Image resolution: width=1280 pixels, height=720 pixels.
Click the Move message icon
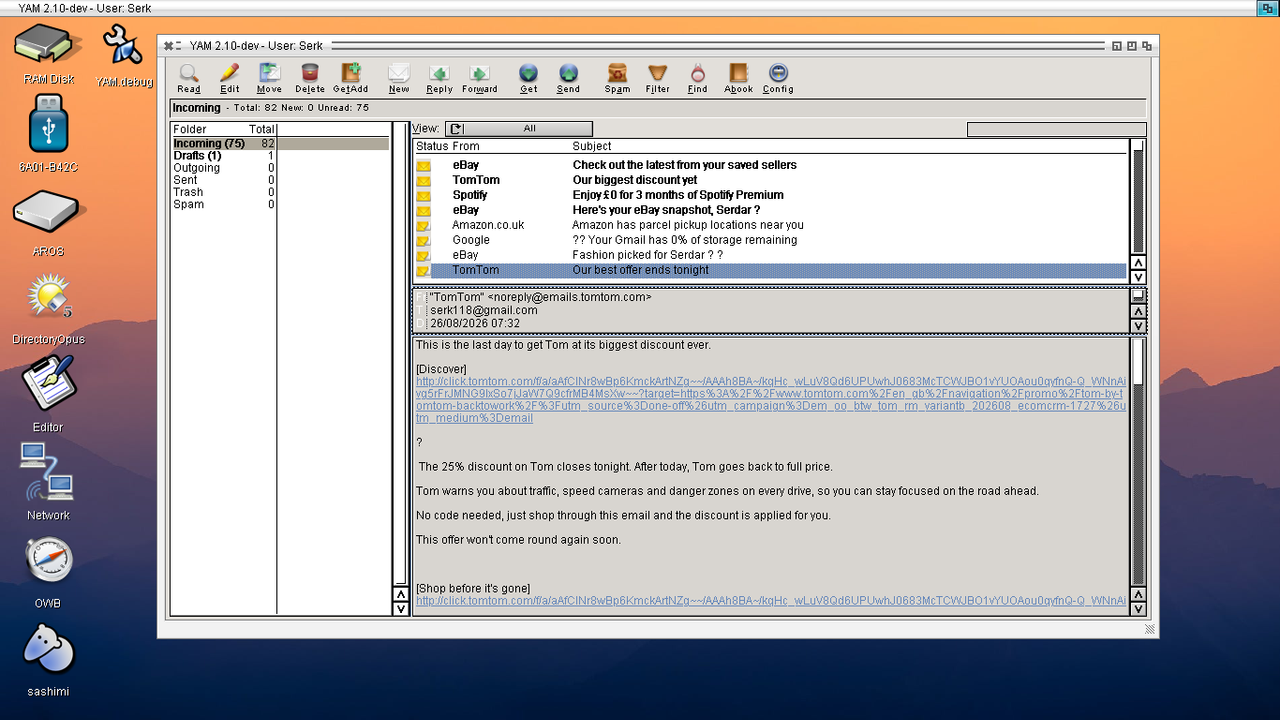point(269,78)
